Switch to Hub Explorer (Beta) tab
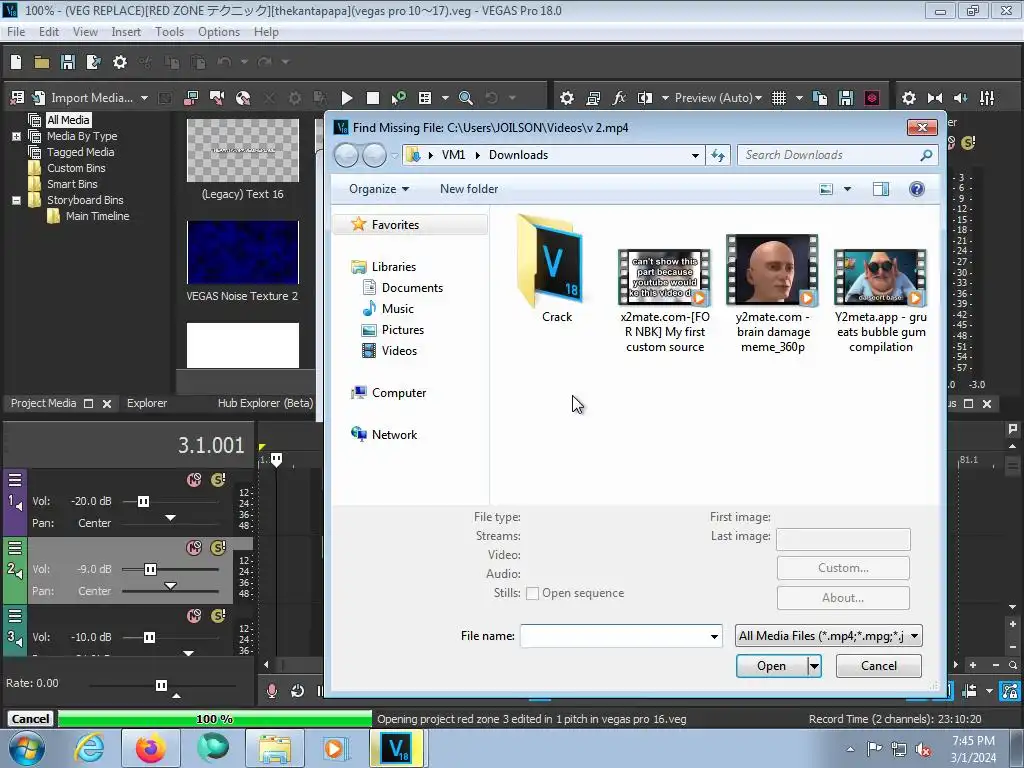This screenshot has height=768, width=1024. pos(265,404)
